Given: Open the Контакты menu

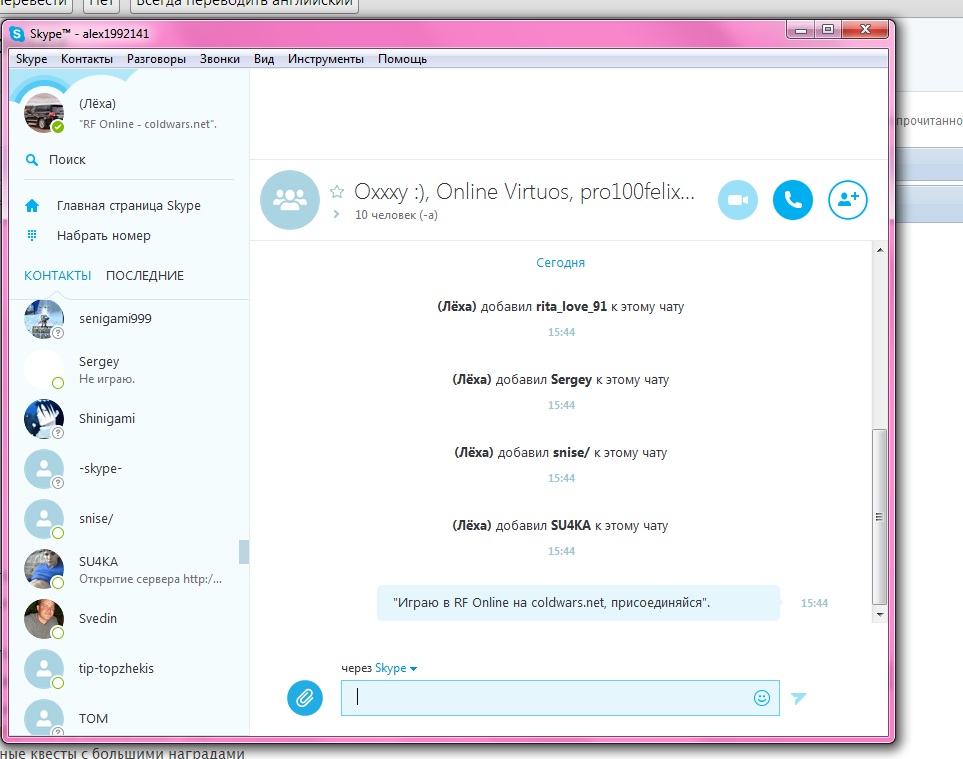Looking at the screenshot, I should pyautogui.click(x=87, y=59).
